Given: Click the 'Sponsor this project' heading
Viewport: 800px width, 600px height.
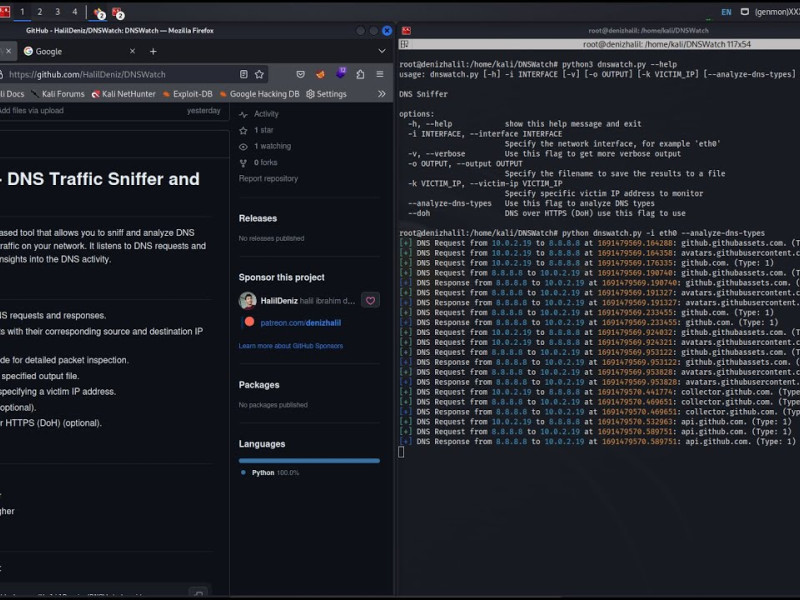Looking at the screenshot, I should 282,278.
